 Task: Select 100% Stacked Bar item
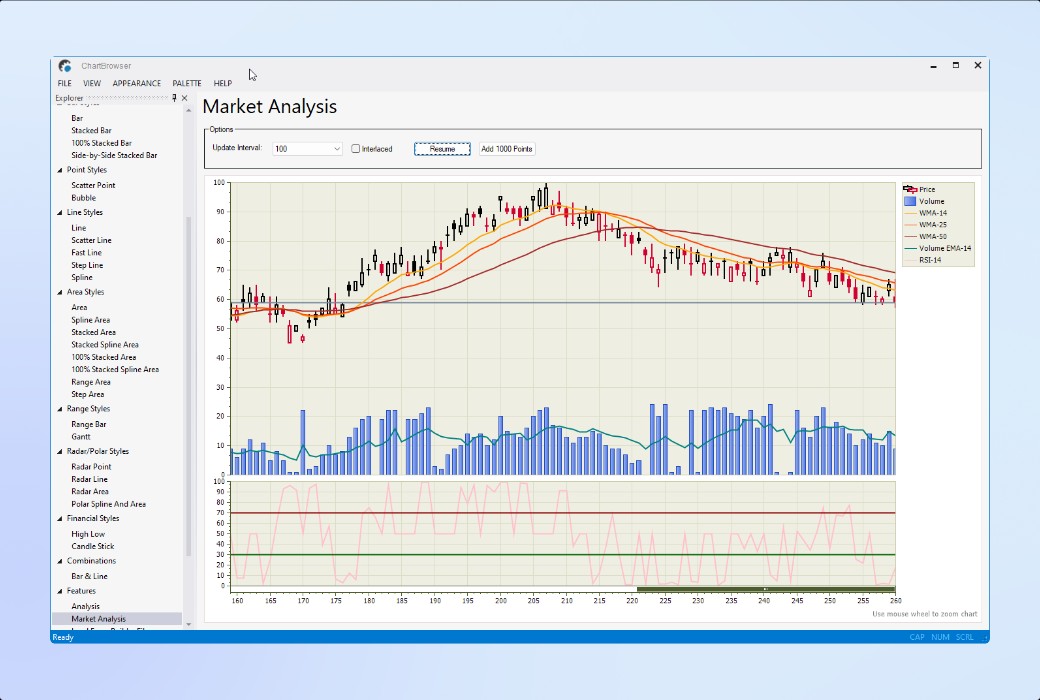pos(101,143)
